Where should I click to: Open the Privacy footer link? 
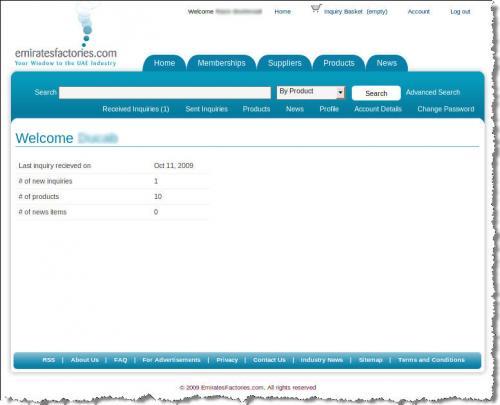[x=227, y=360]
